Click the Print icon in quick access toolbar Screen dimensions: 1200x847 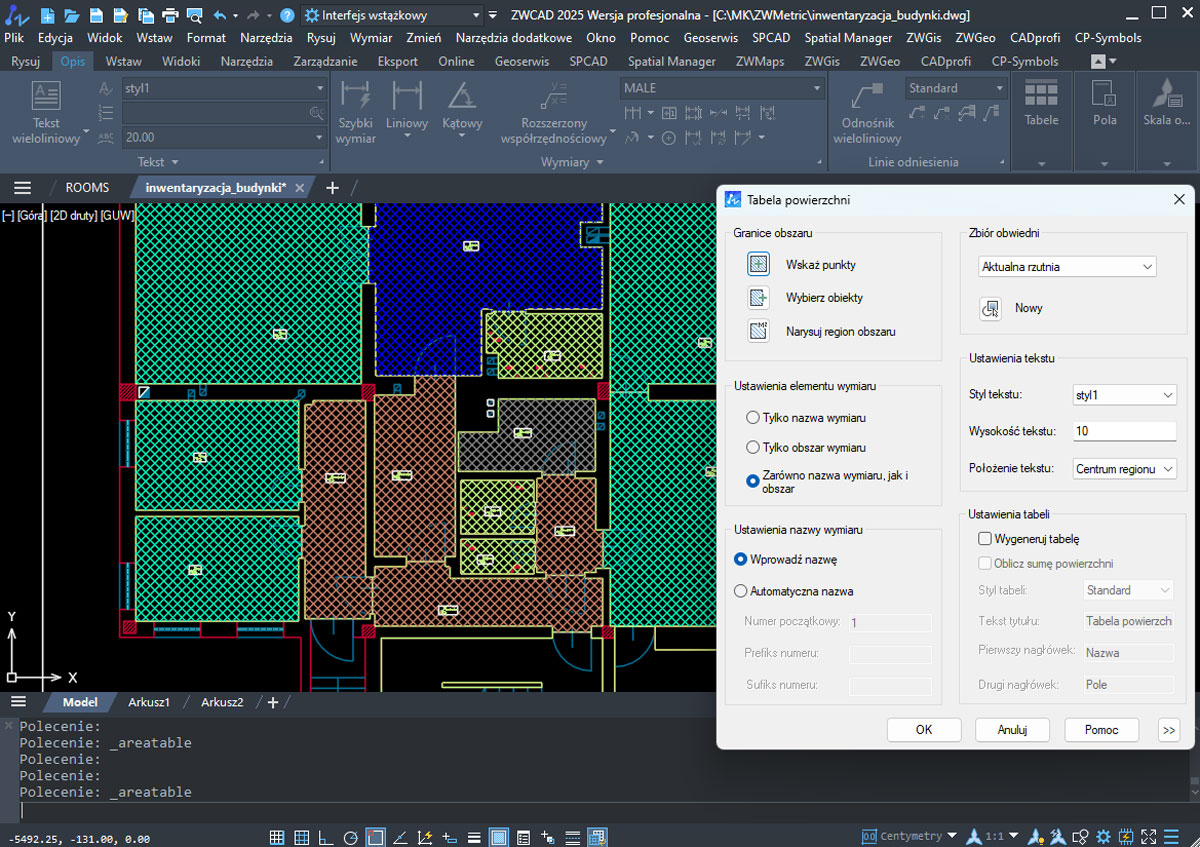169,15
